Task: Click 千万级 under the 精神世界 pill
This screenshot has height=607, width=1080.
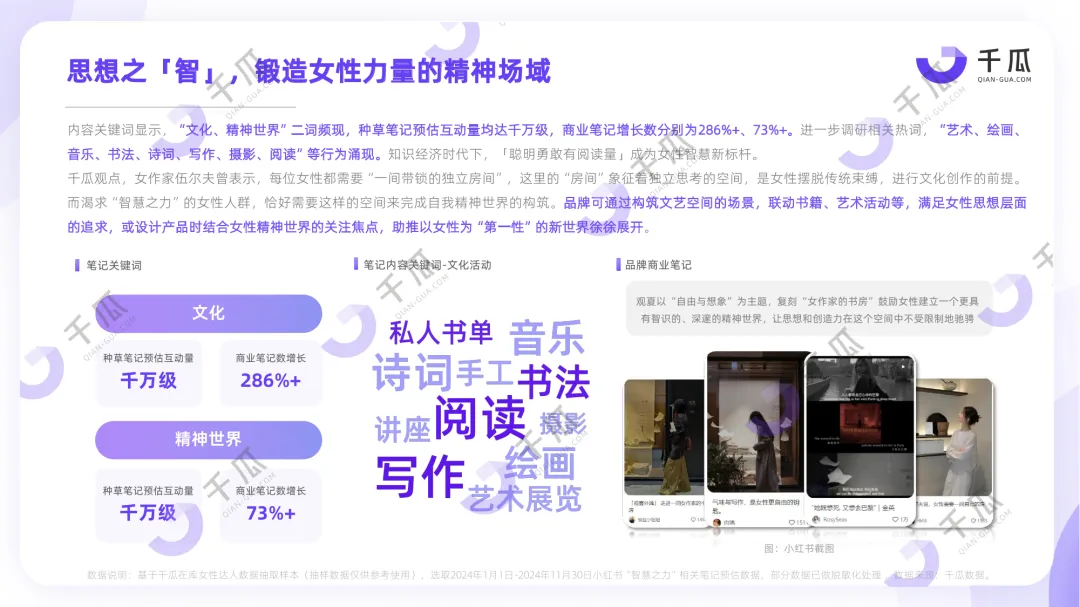Action: [x=148, y=513]
